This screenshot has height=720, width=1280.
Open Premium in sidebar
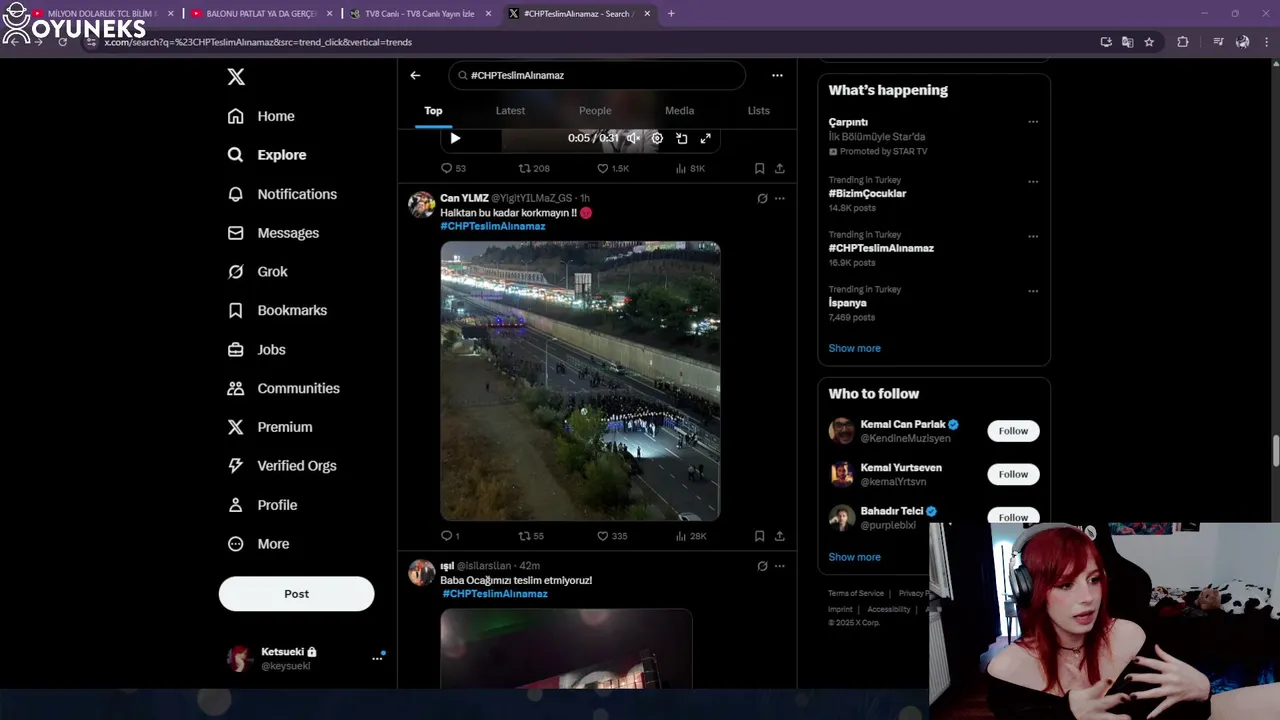(x=270, y=427)
